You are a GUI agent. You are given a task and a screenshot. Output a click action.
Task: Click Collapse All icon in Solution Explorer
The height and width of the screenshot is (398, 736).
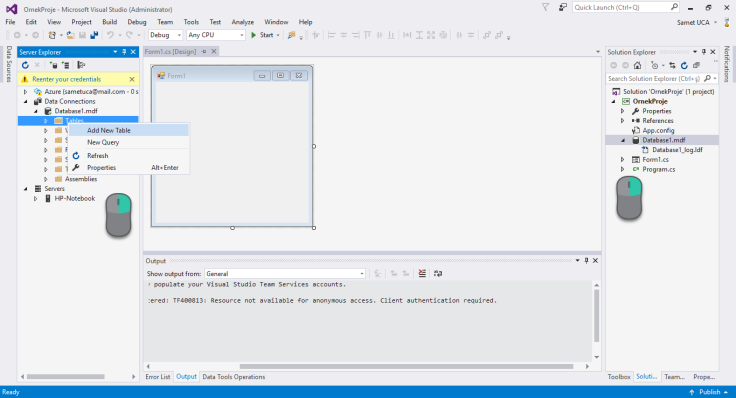click(697, 65)
